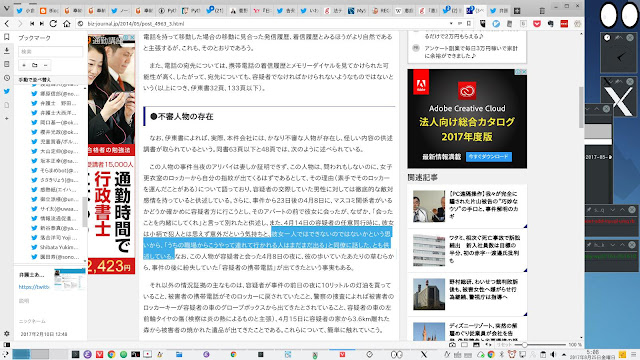This screenshot has height=360, width=640.
Task: Capture the page with camera icon
Action: [x=452, y=344]
